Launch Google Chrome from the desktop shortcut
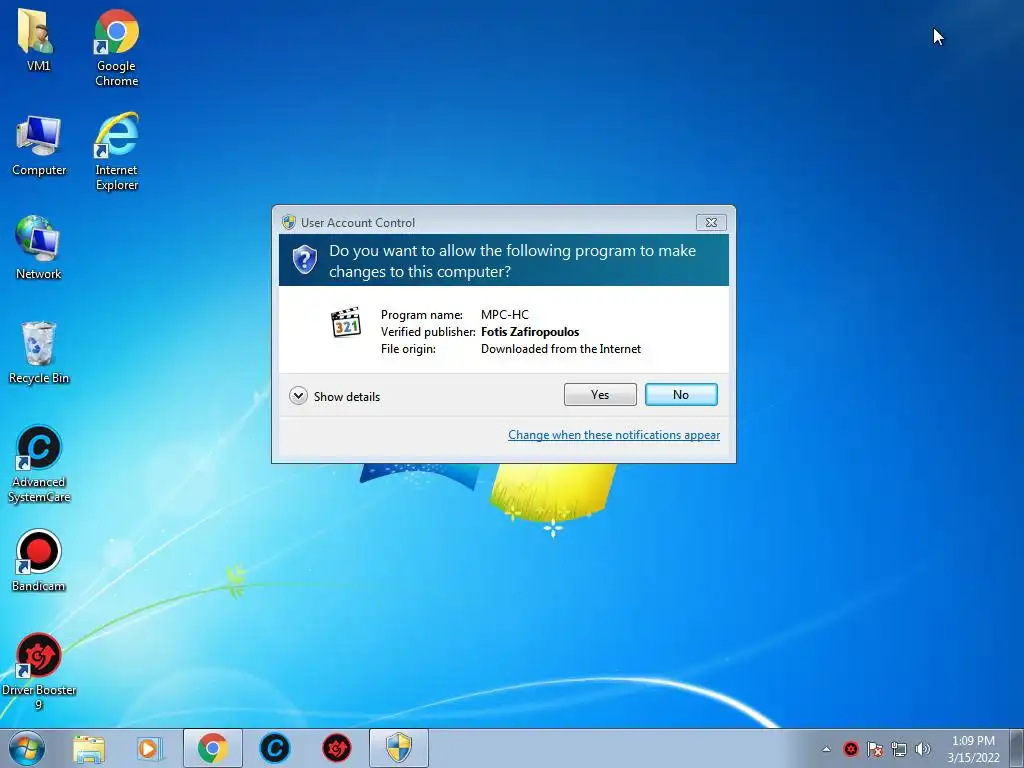 point(116,47)
